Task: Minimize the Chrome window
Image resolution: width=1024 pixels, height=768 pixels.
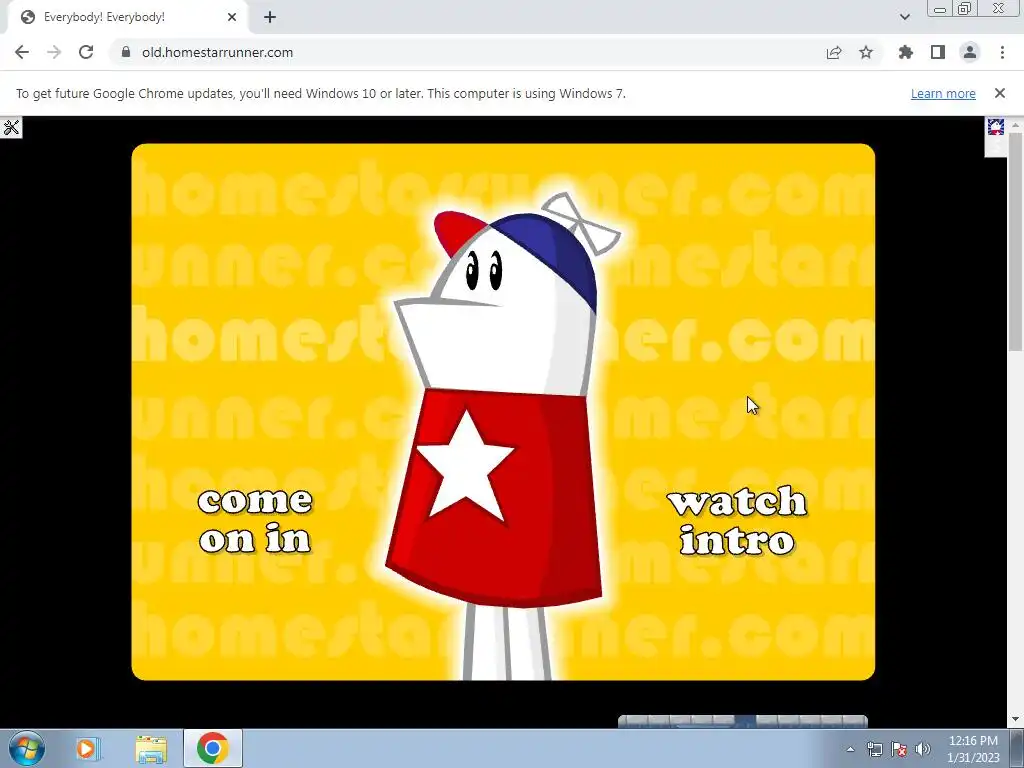Action: point(940,9)
